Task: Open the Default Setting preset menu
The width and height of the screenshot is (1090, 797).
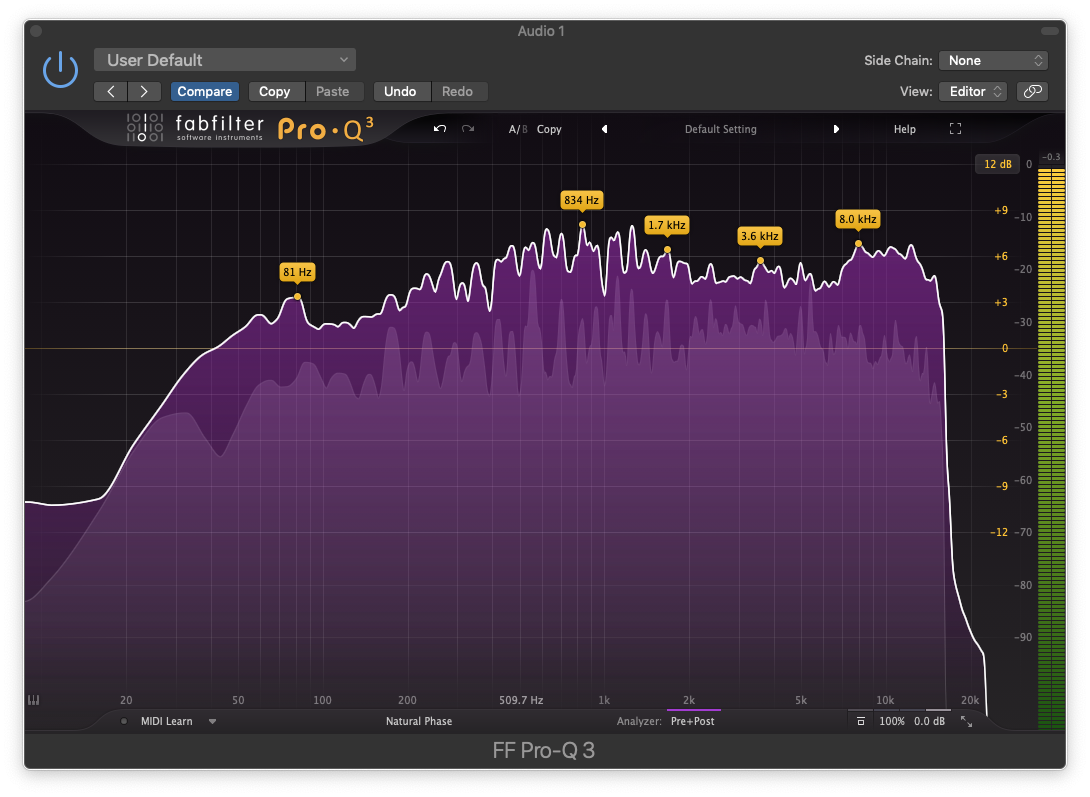Action: tap(721, 129)
